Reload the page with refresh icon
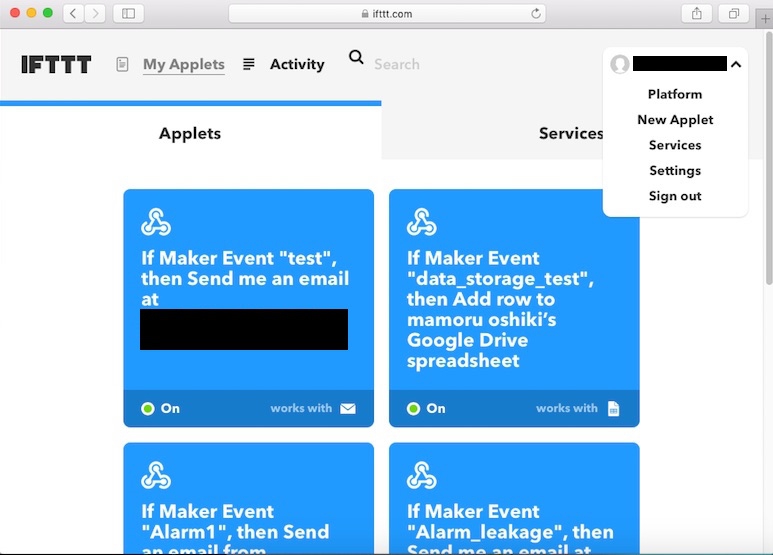773x555 pixels. coord(536,13)
